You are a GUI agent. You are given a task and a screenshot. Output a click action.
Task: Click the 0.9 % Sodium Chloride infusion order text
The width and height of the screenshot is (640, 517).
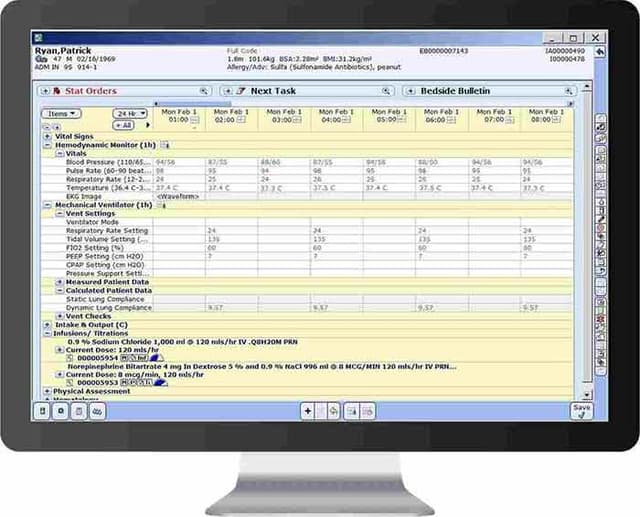click(182, 342)
